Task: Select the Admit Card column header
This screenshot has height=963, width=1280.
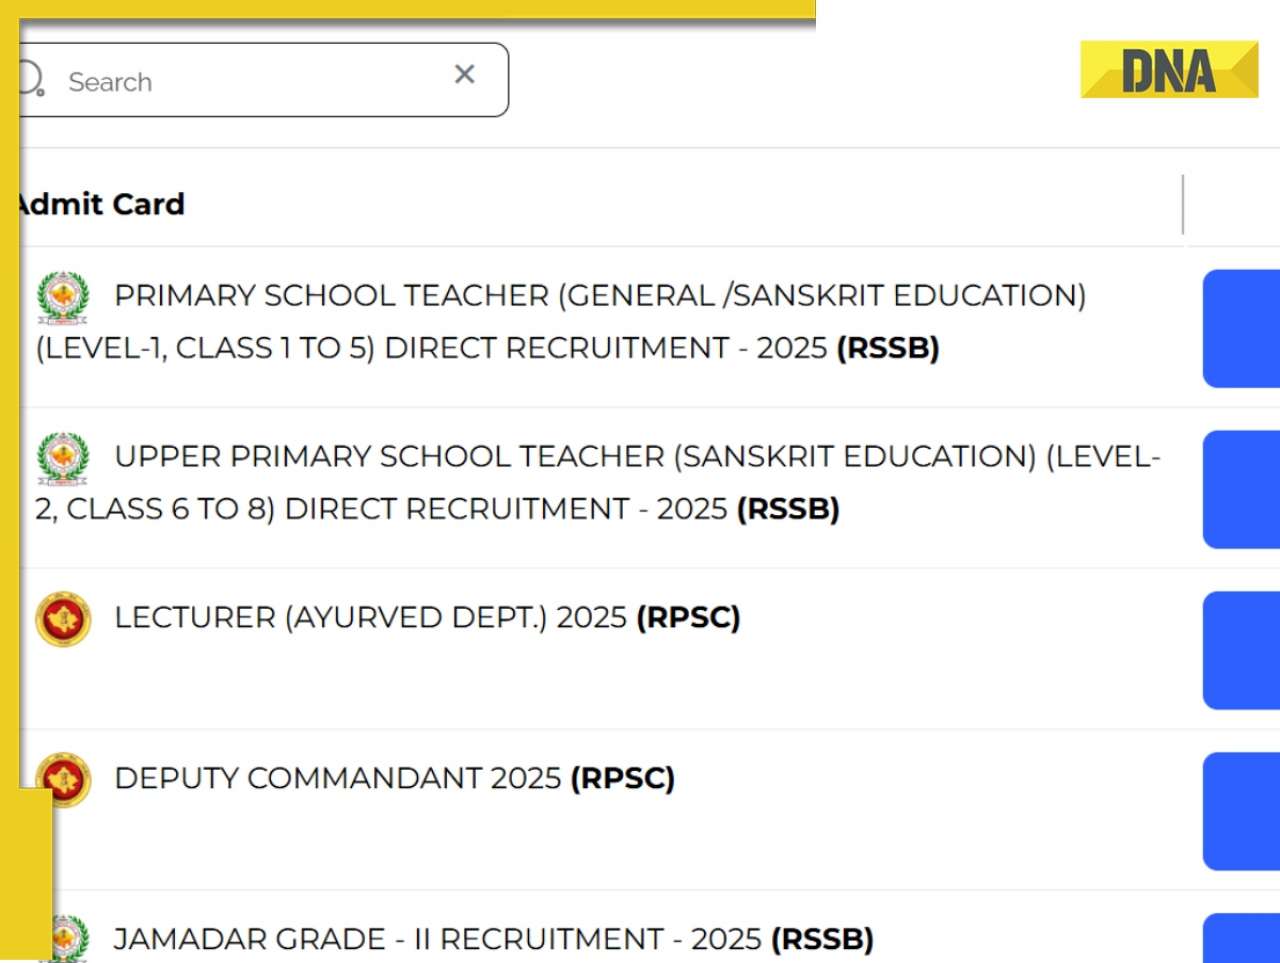Action: 102,204
